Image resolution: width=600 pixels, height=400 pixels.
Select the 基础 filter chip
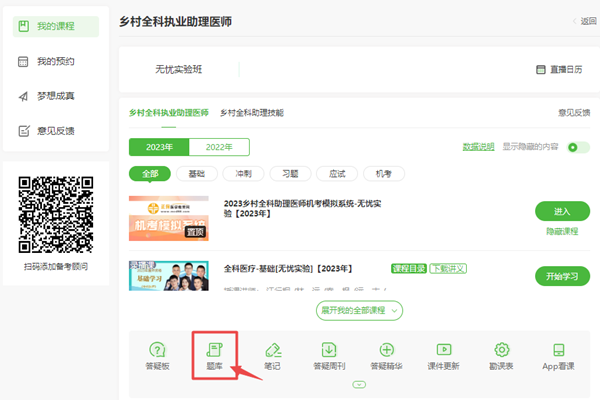click(x=197, y=173)
